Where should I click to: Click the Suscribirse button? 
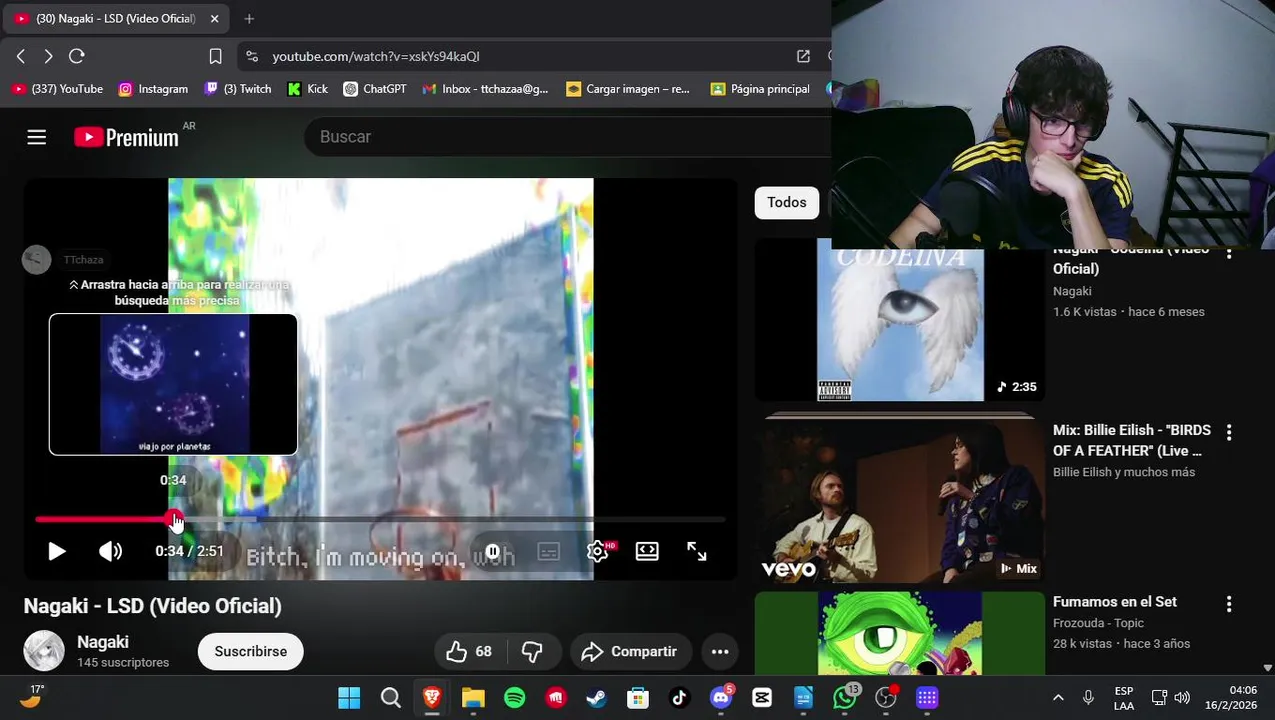pos(251,651)
